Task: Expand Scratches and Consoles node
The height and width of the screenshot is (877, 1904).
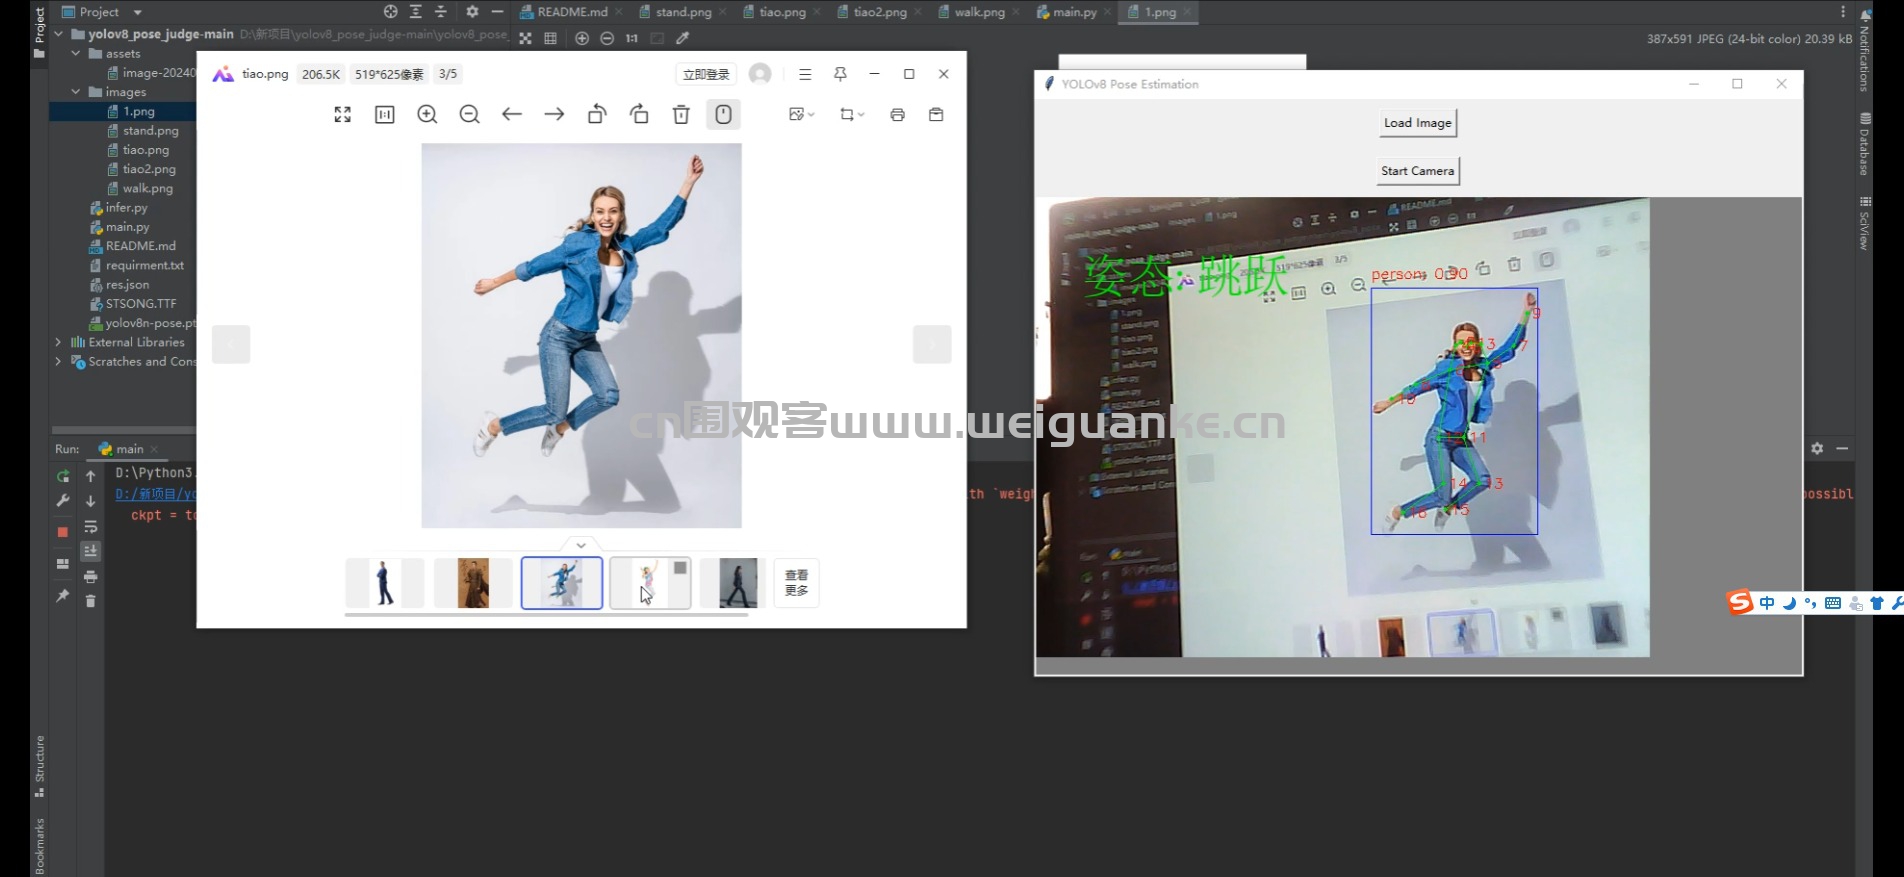Action: click(x=58, y=362)
